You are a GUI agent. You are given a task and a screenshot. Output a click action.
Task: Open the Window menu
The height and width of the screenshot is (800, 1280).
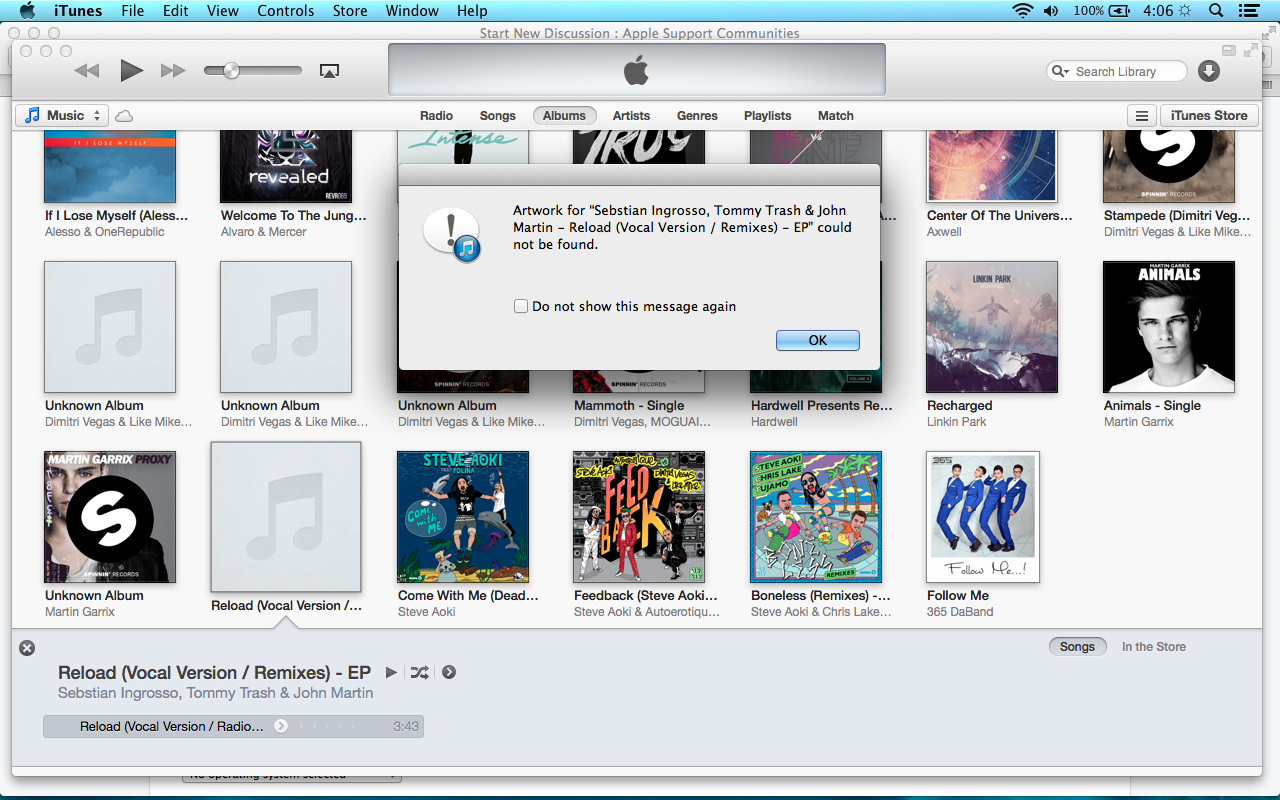[x=412, y=11]
